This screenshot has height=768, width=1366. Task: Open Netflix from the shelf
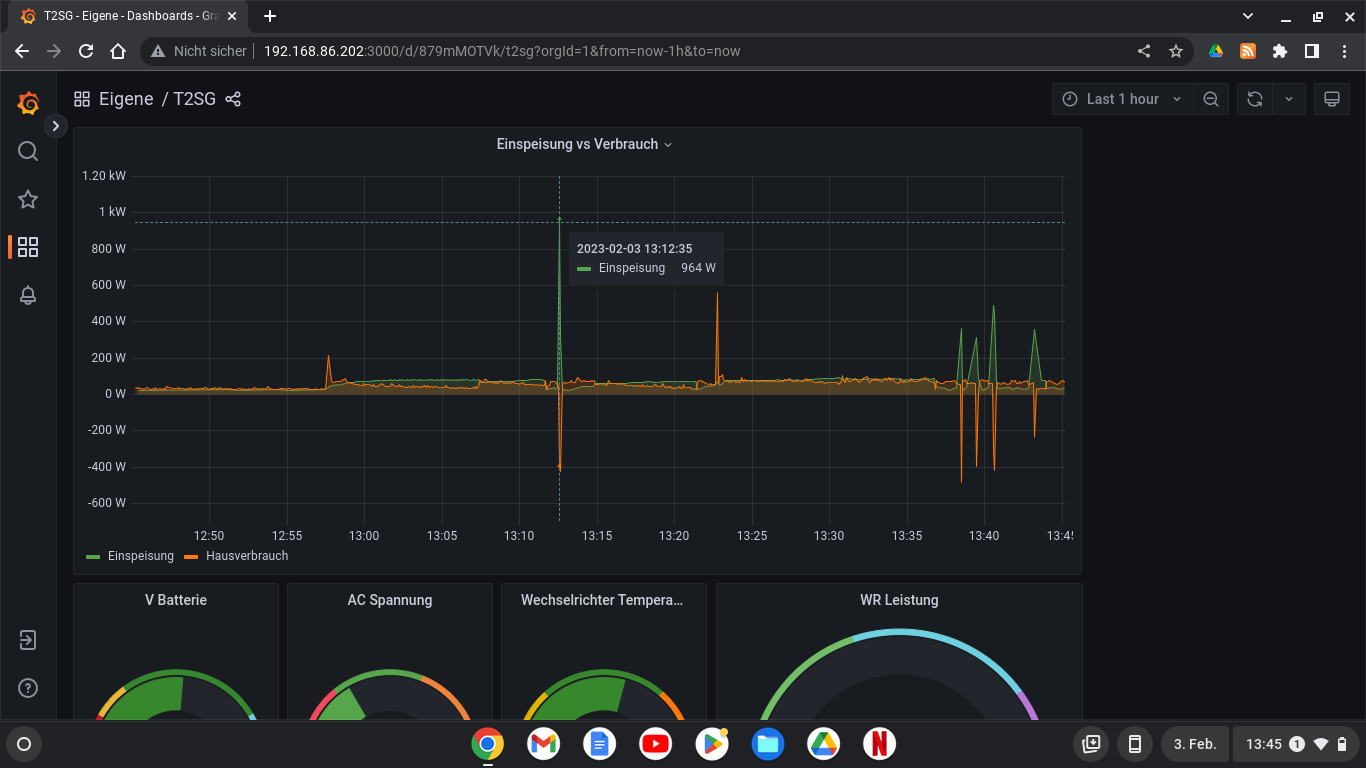tap(879, 744)
